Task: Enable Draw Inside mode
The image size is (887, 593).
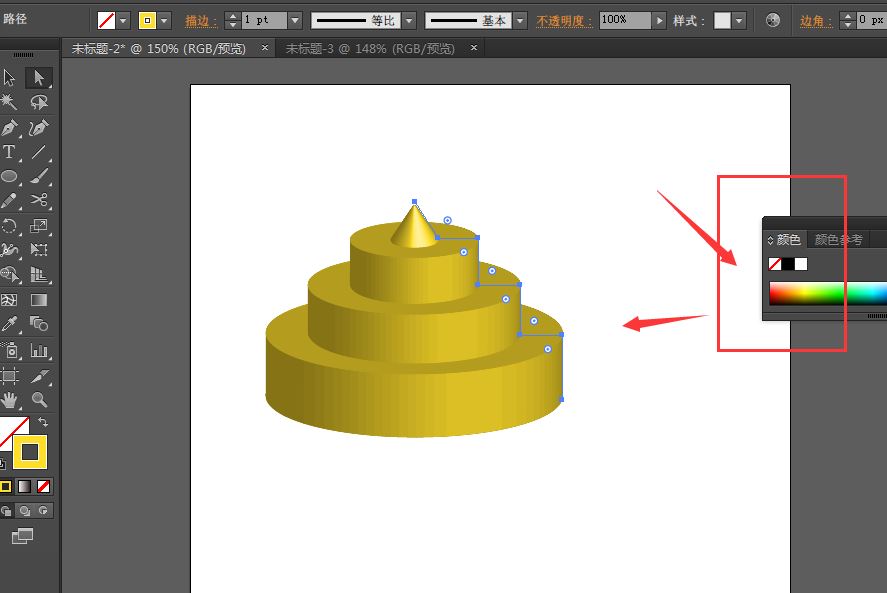Action: click(43, 510)
